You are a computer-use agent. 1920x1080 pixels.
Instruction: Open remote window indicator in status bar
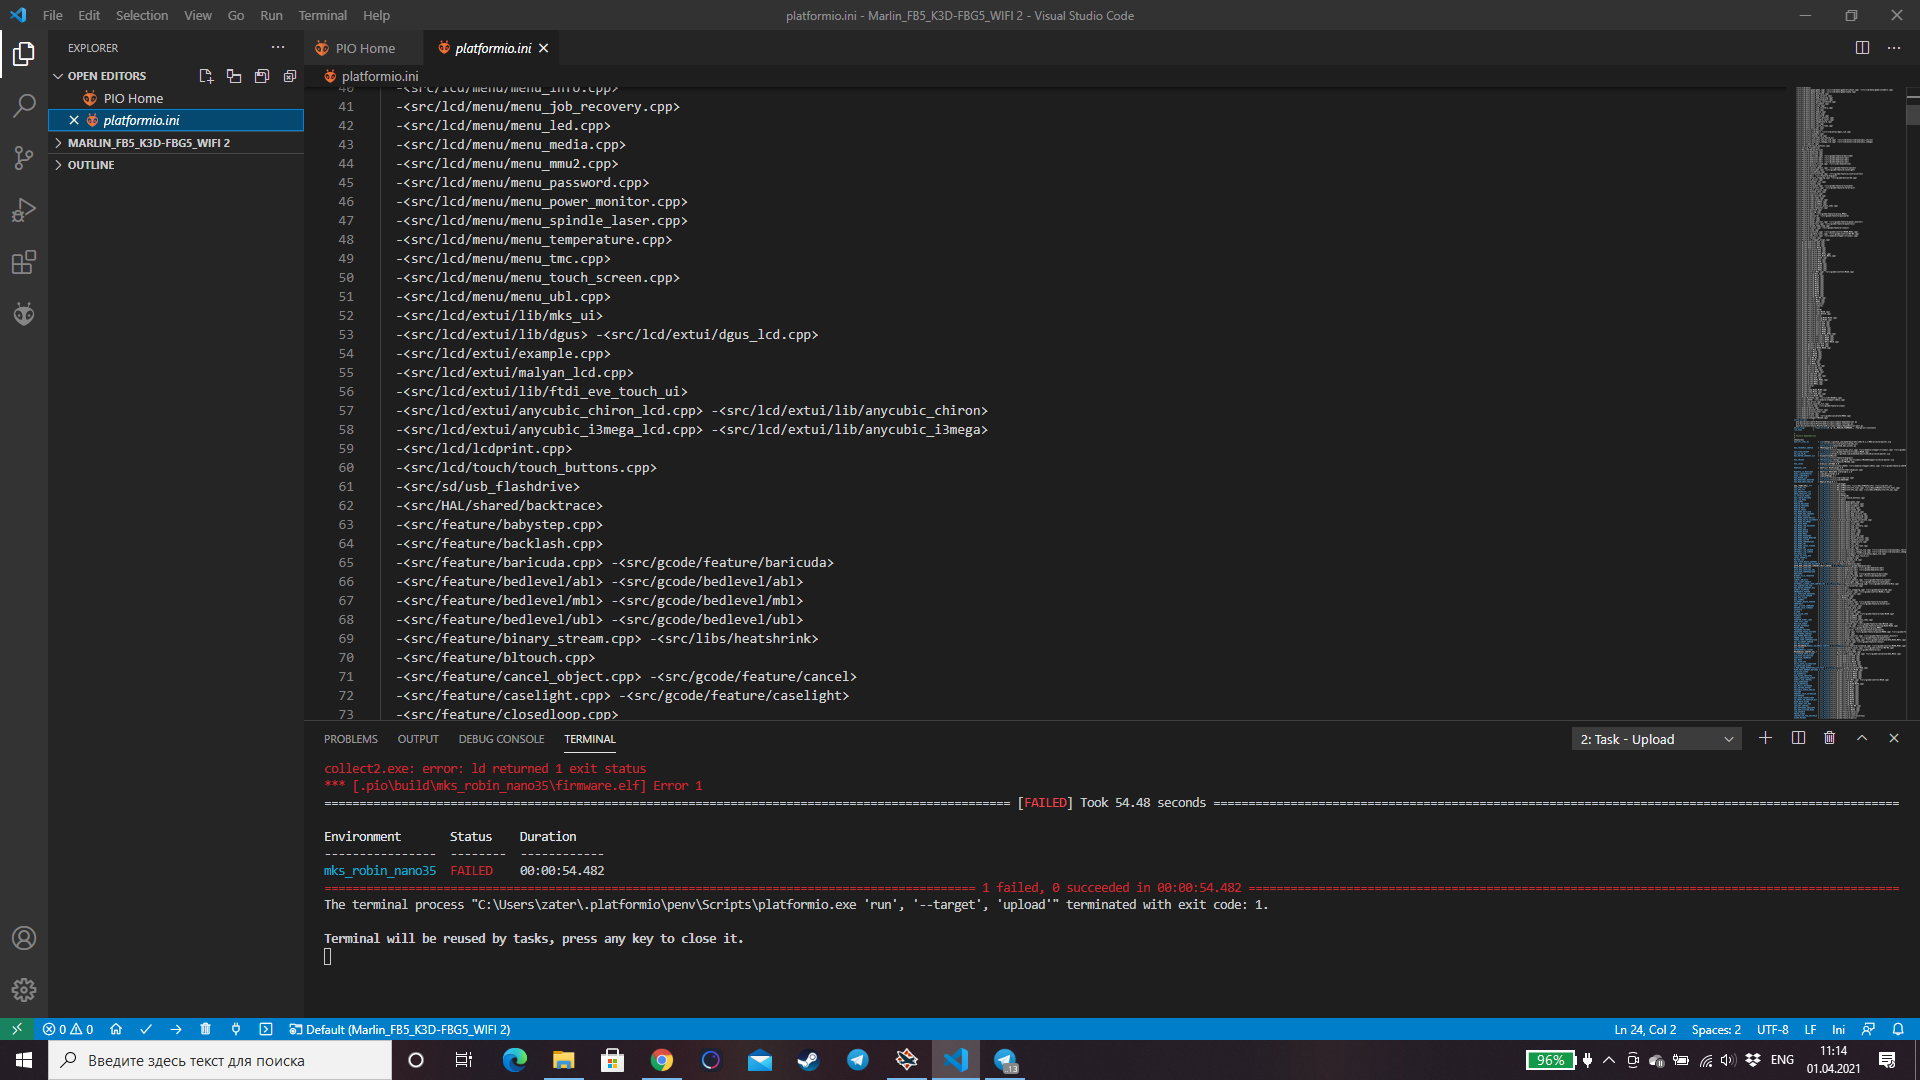(x=17, y=1029)
